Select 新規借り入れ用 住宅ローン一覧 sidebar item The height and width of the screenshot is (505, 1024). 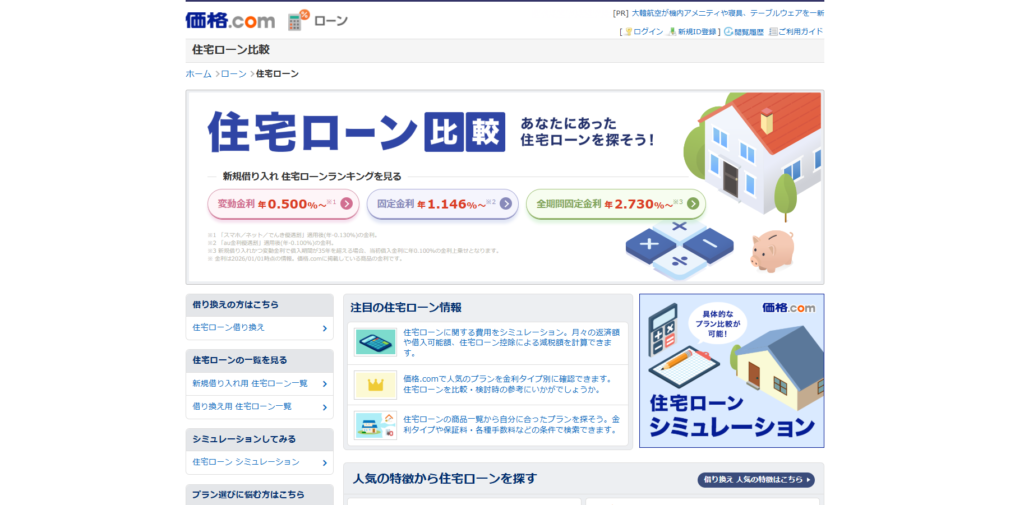[259, 384]
